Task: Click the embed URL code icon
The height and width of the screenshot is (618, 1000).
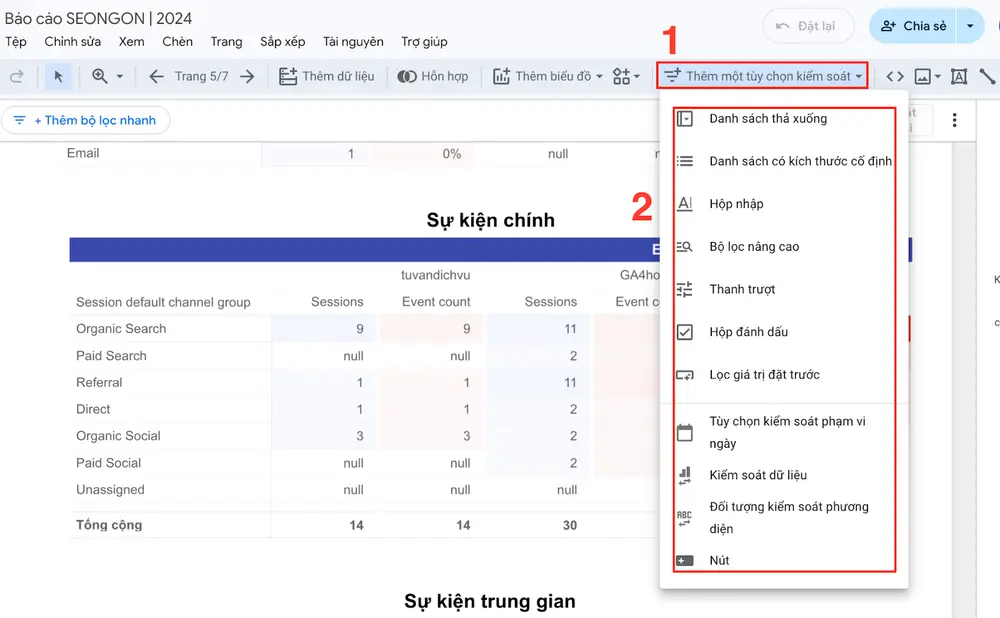Action: (895, 77)
